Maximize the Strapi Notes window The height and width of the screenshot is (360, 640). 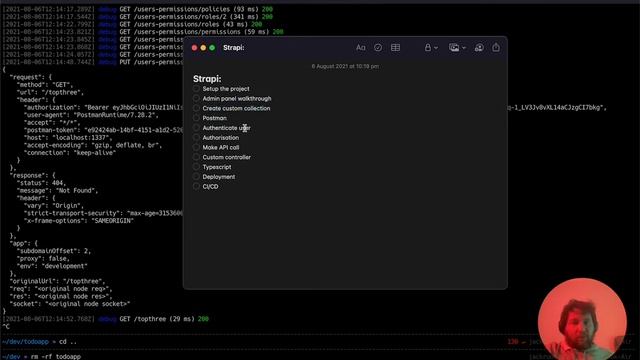click(x=212, y=48)
